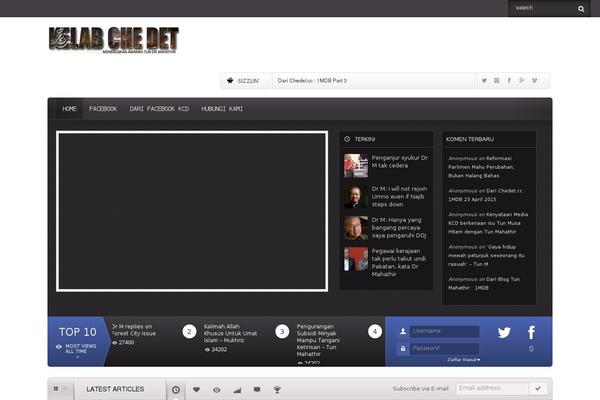Open comment on 'Dari Blog Tun Mahathir : 1MDB'
600x400 pixels.
coord(484,284)
